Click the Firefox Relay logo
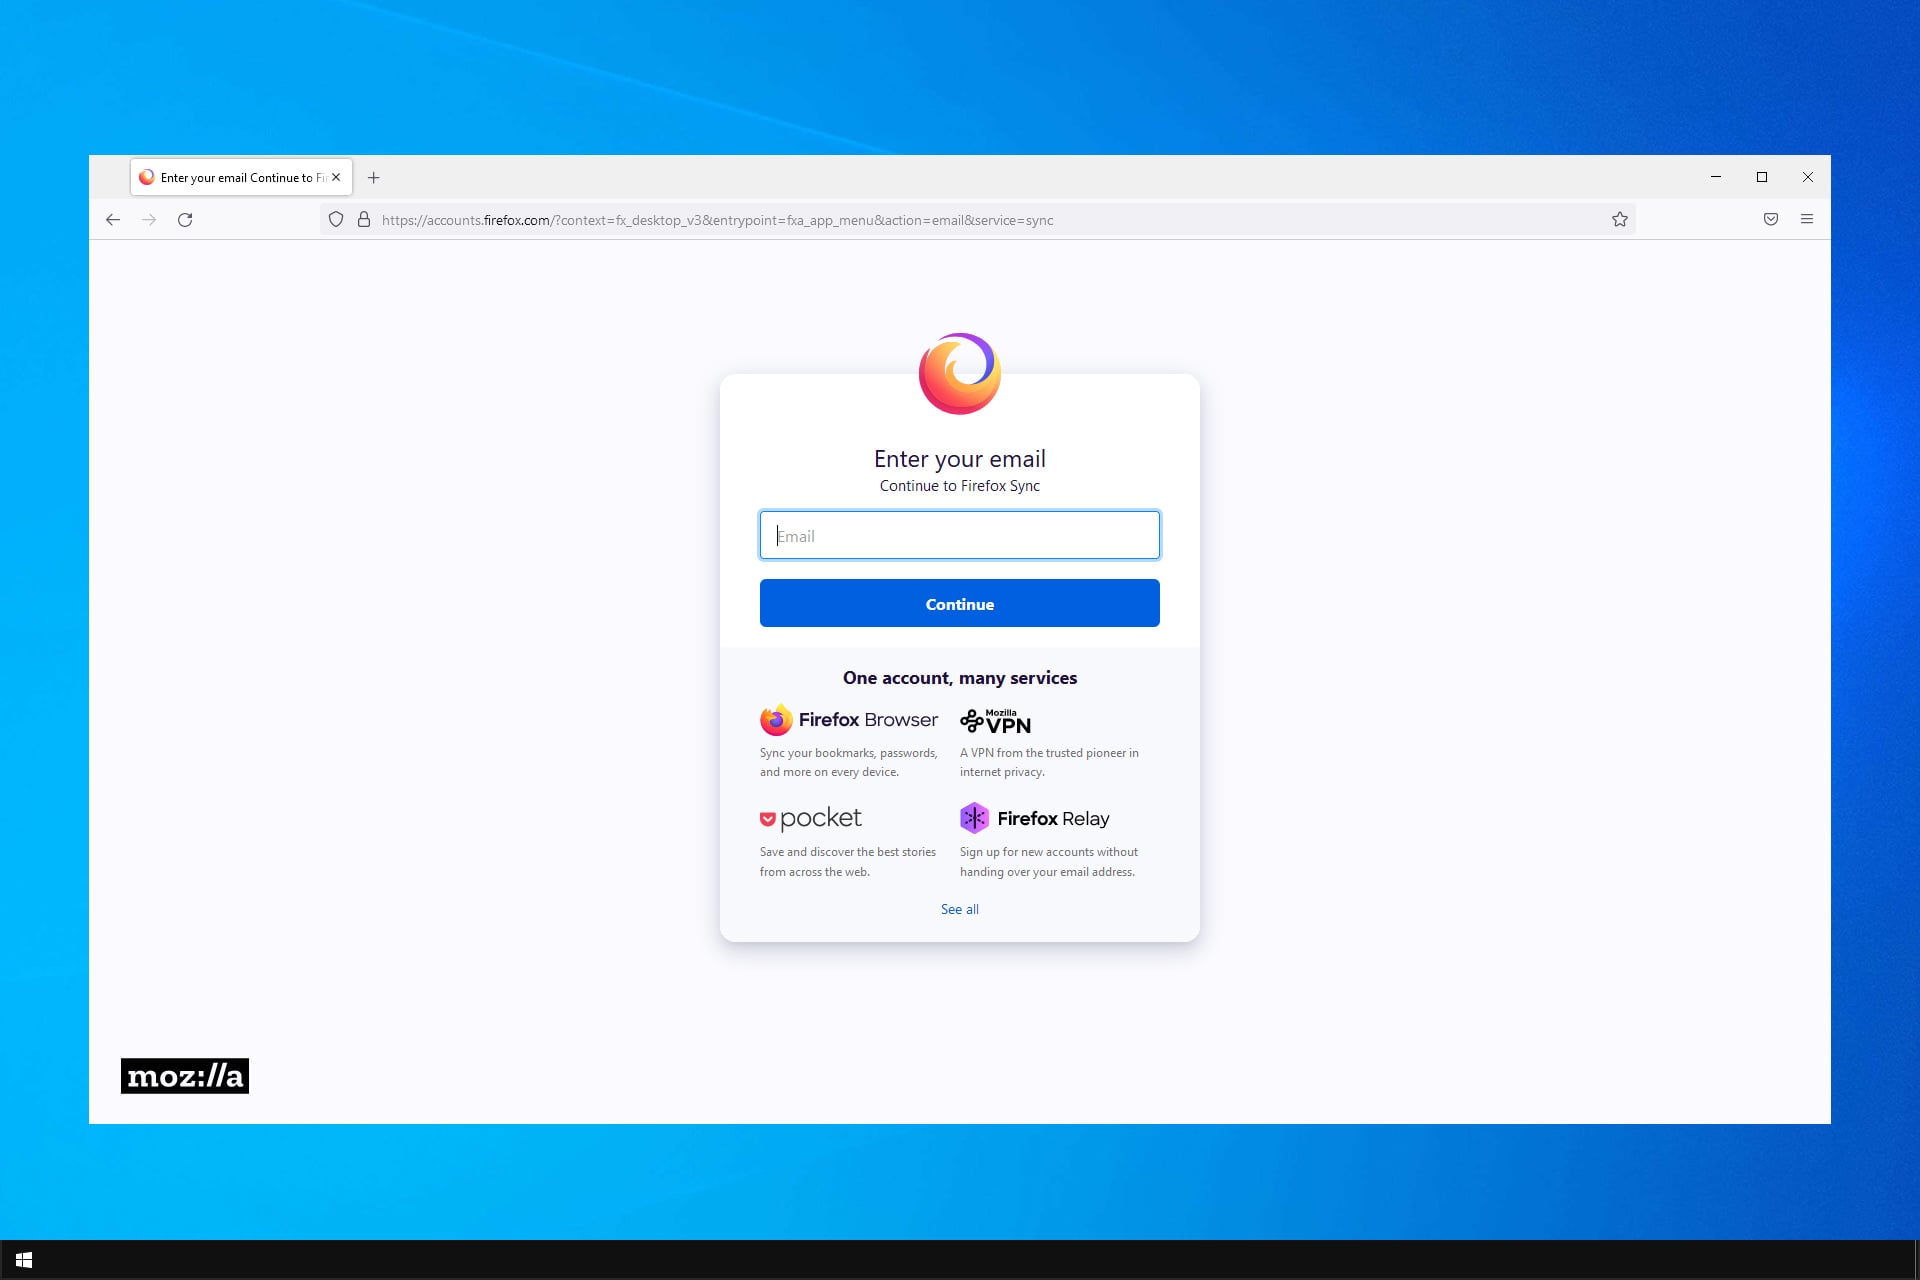 tap(1034, 819)
